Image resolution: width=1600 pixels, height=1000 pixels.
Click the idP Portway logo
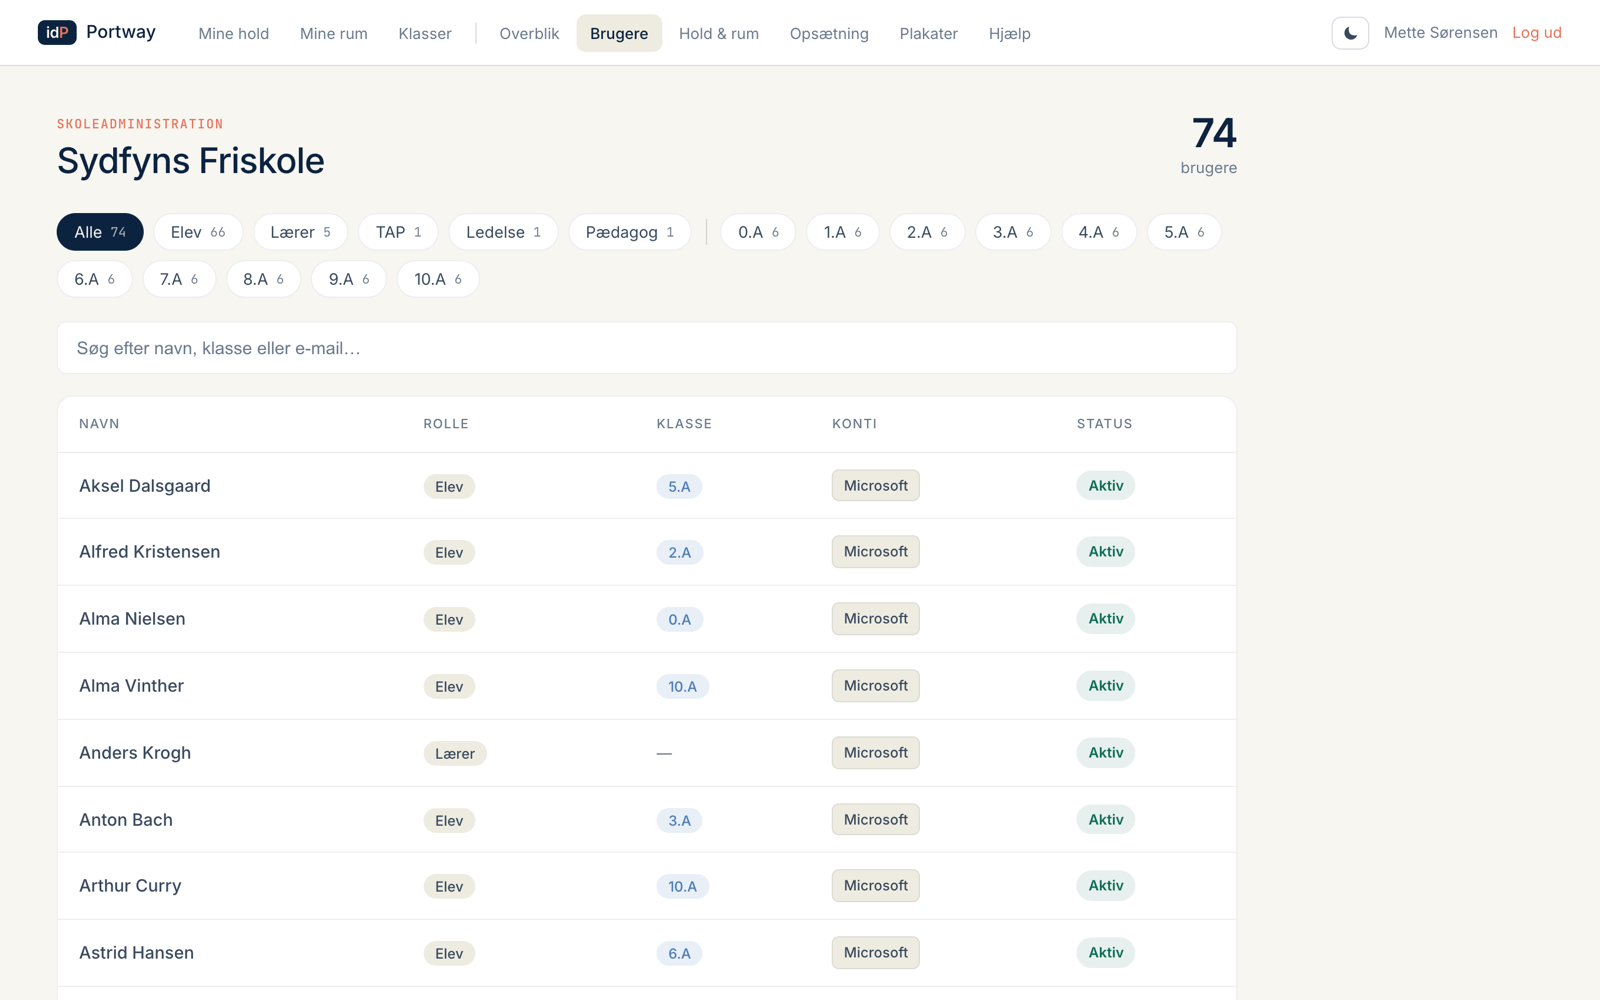coord(97,32)
